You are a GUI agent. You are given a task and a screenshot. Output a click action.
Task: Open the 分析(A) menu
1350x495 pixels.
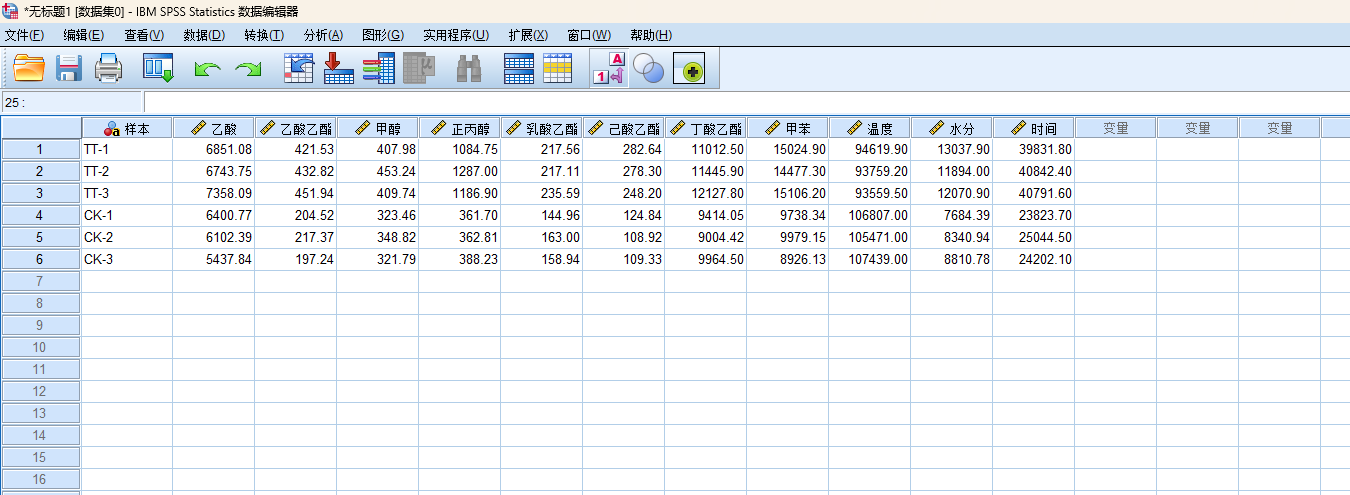pyautogui.click(x=322, y=35)
